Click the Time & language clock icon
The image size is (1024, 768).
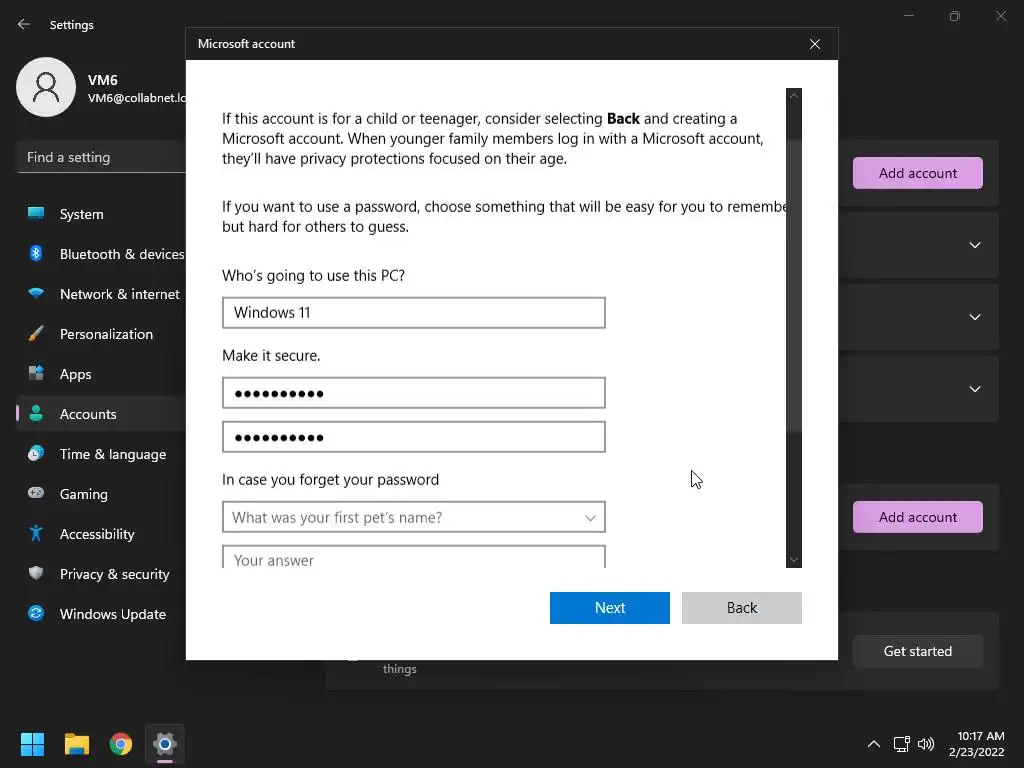36,453
